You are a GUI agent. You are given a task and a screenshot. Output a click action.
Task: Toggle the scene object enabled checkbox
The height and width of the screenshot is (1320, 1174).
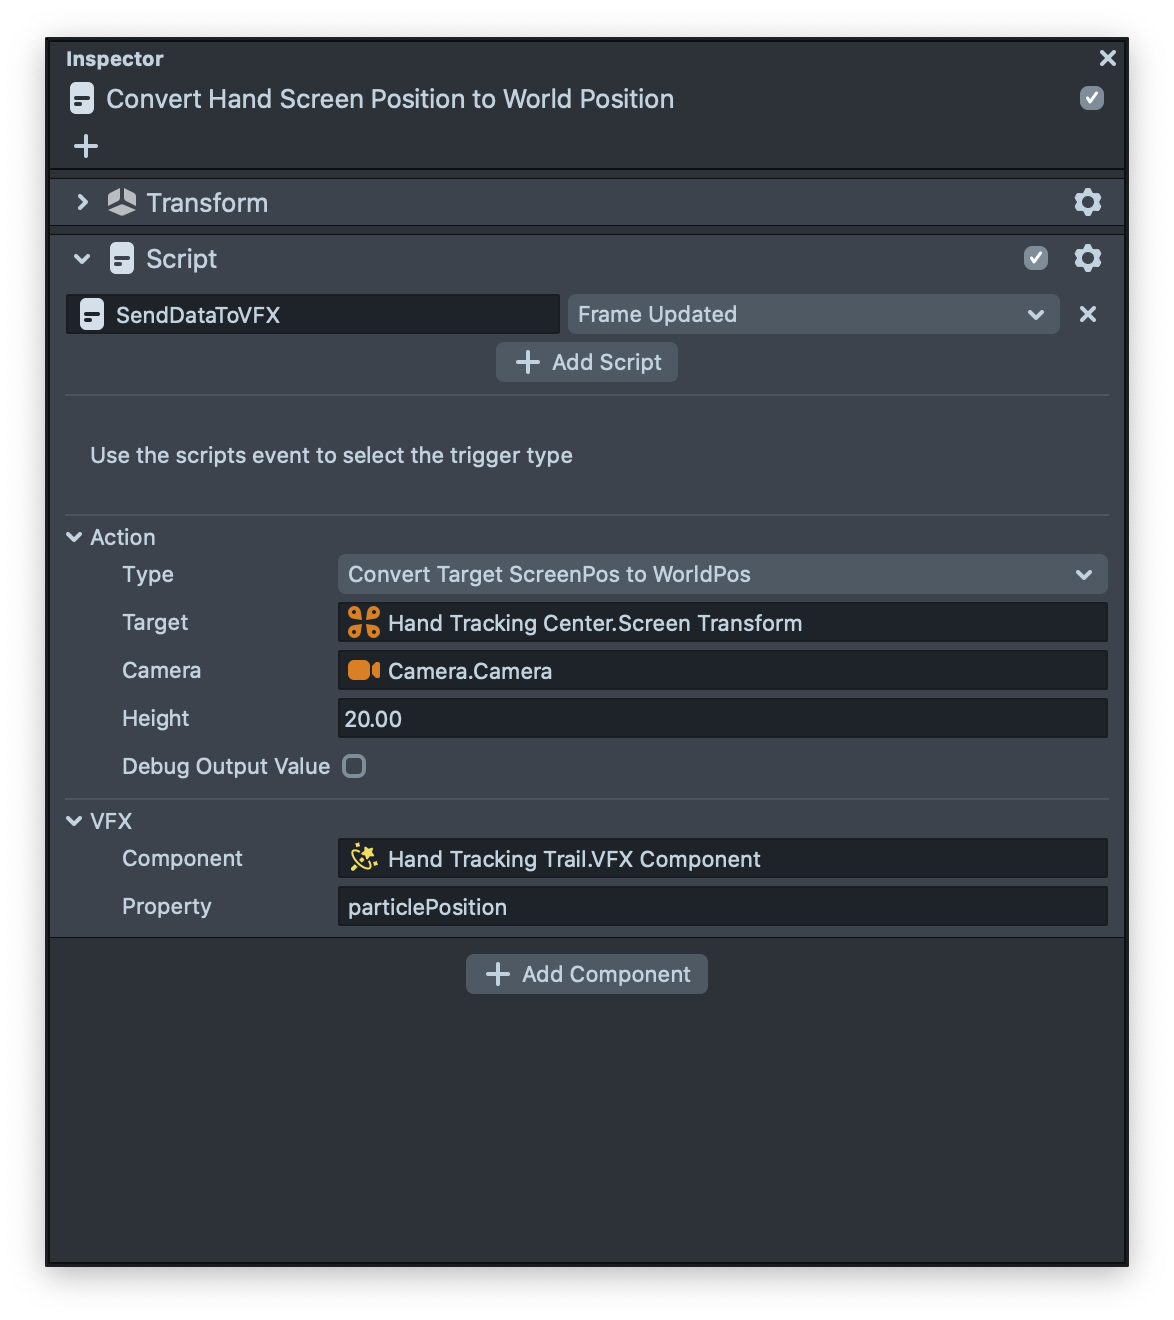click(x=1091, y=98)
